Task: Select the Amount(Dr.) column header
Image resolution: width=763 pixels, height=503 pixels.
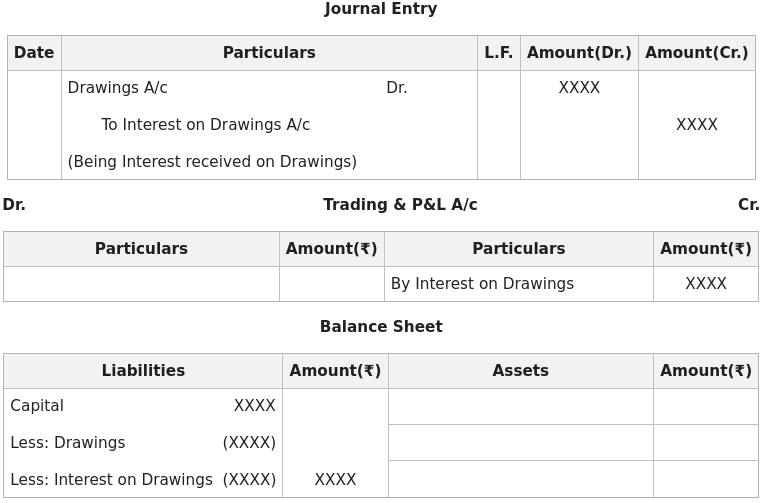Action: (x=579, y=53)
